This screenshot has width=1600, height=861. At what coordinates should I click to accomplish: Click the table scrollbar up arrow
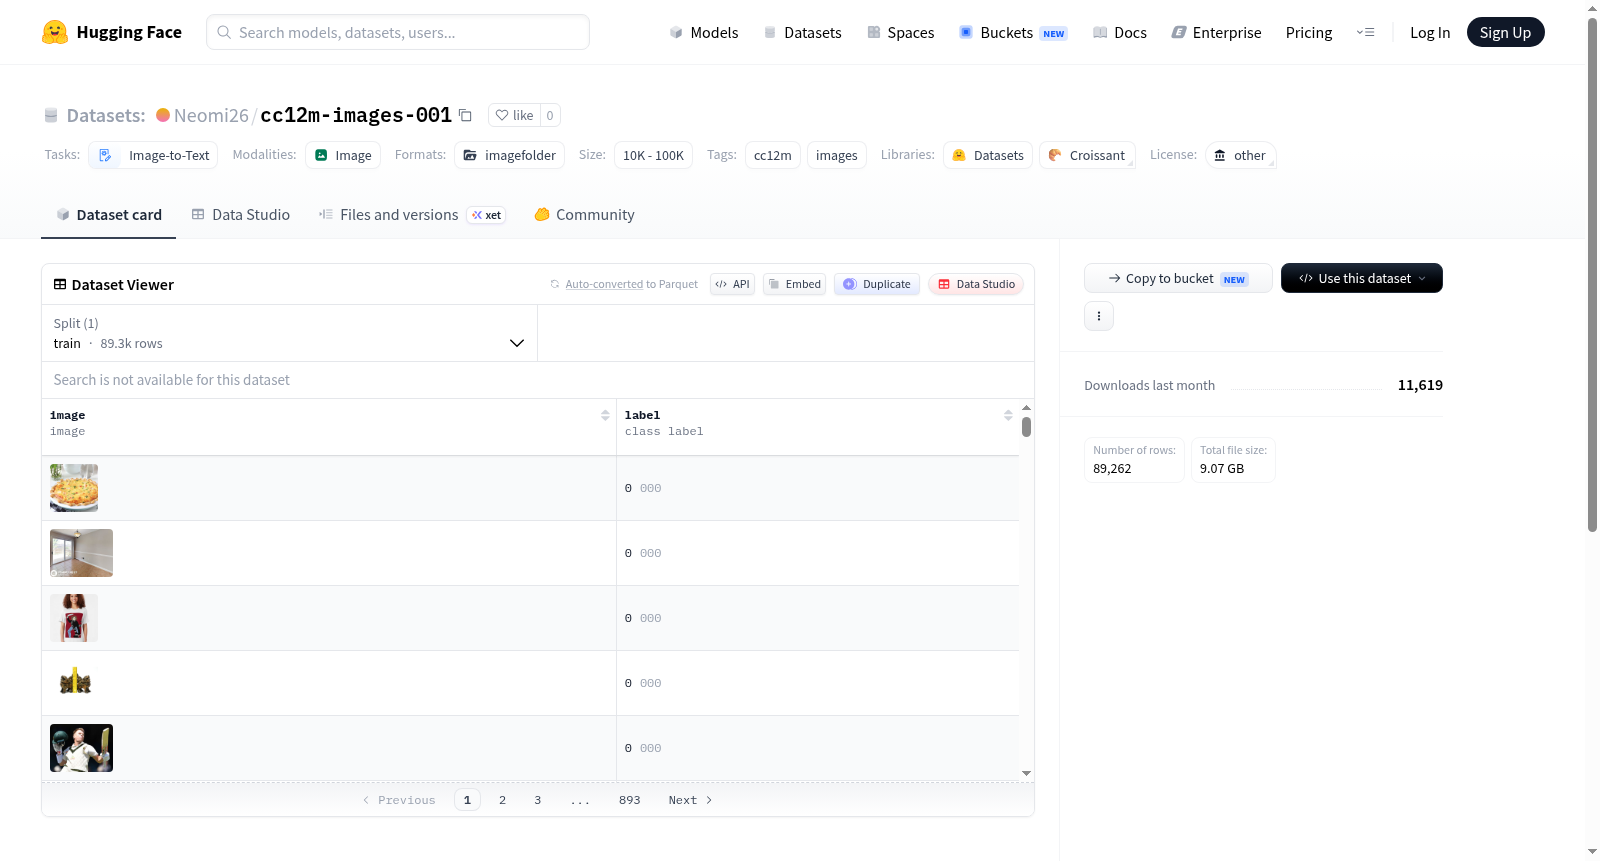pos(1026,408)
